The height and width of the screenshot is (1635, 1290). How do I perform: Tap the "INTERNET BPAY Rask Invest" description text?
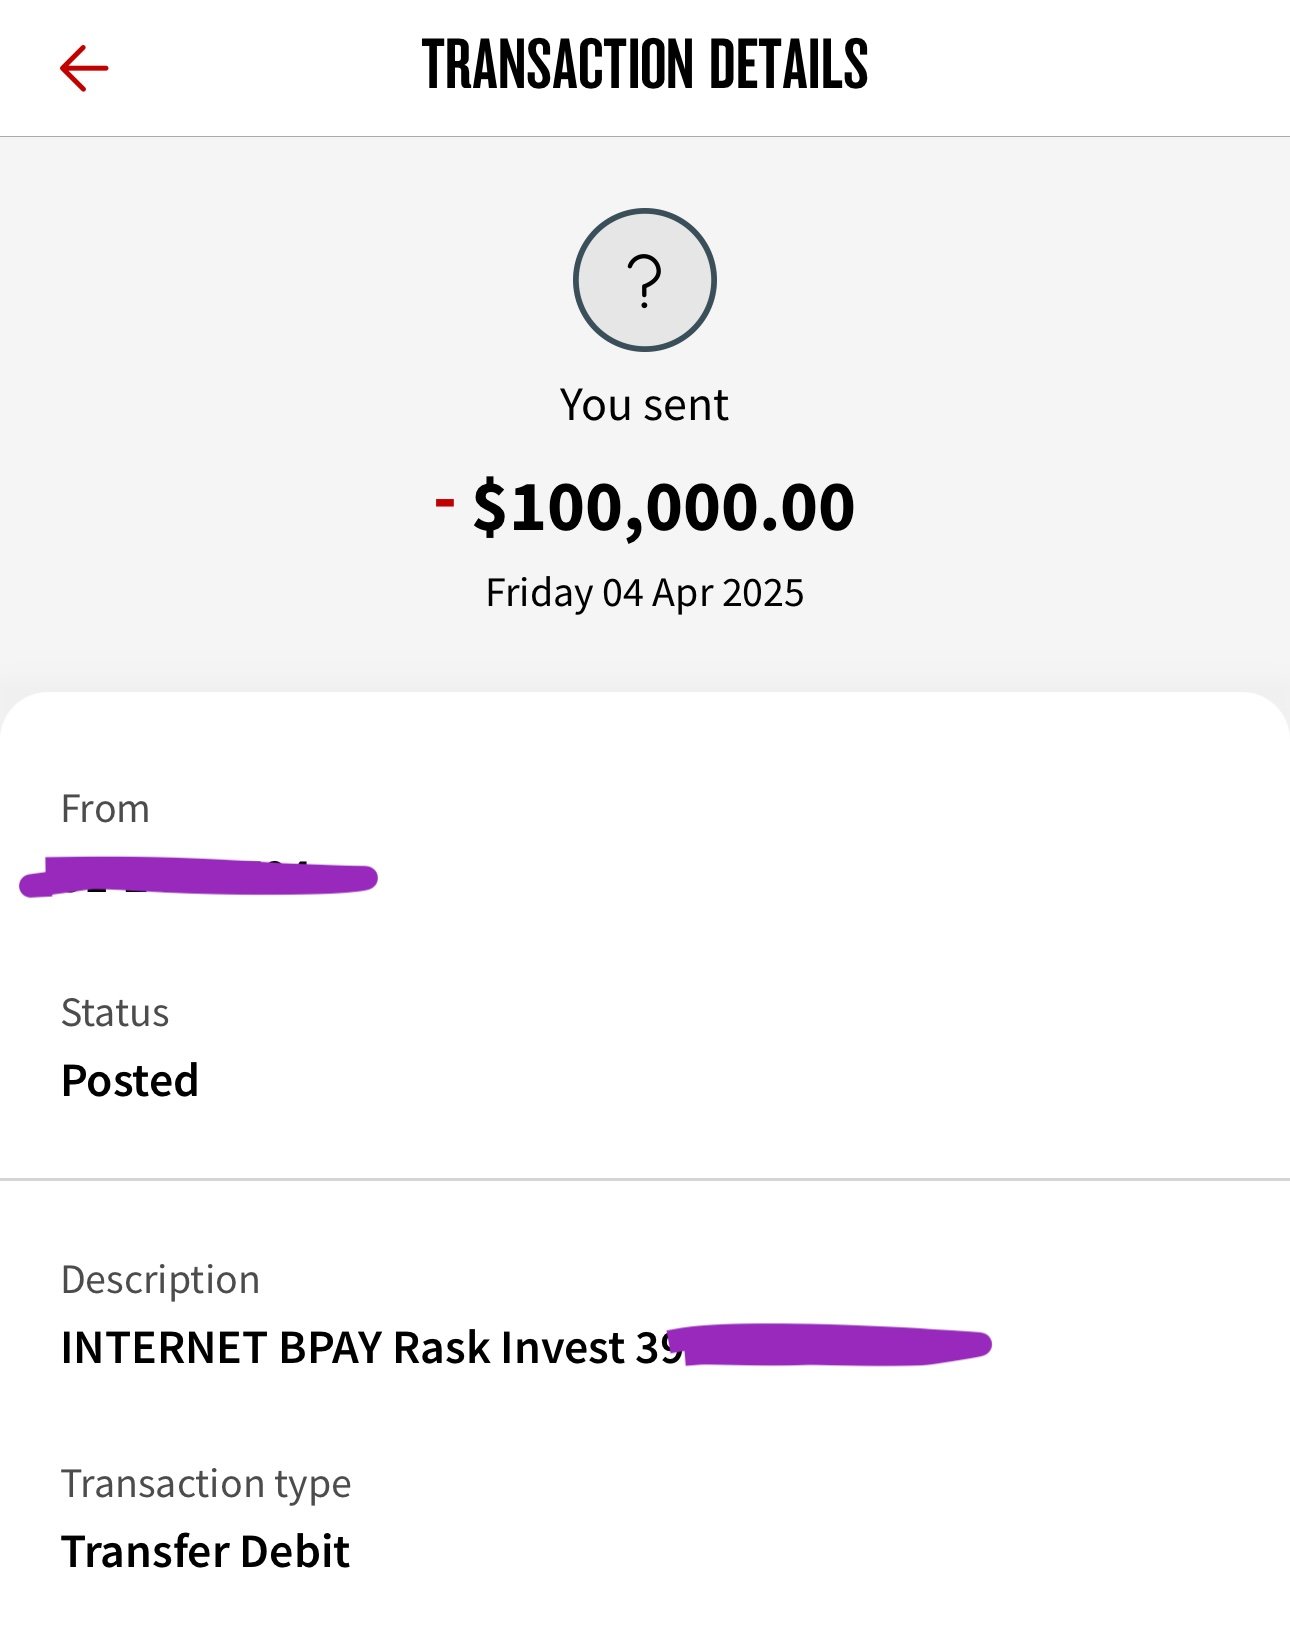point(342,1348)
